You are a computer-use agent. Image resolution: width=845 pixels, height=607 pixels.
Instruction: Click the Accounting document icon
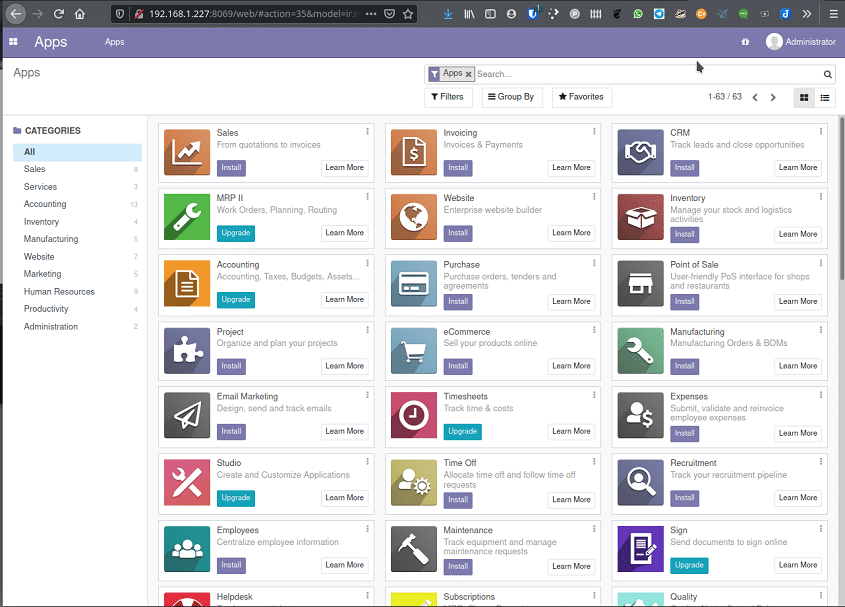point(187,284)
